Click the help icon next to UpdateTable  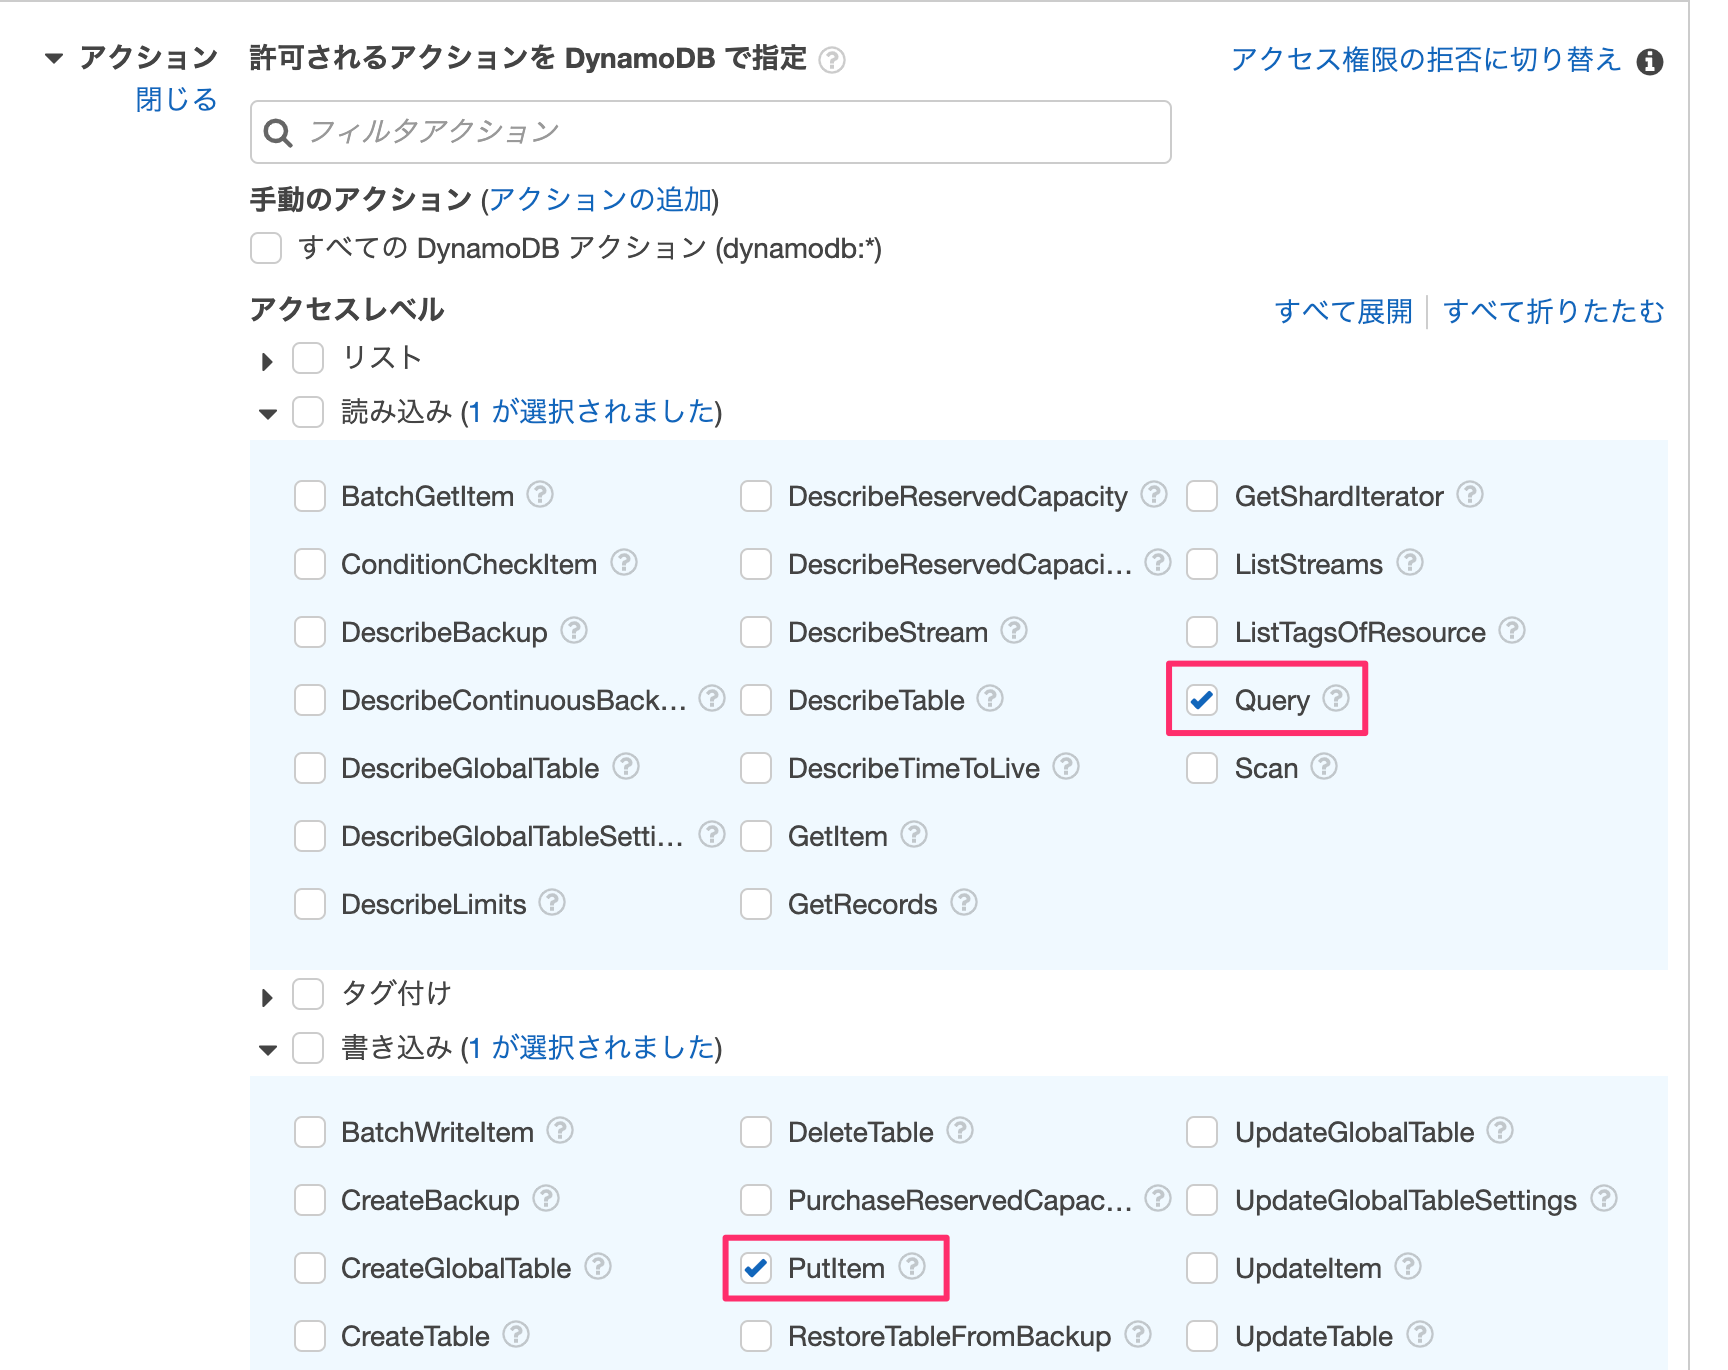pyautogui.click(x=1420, y=1335)
